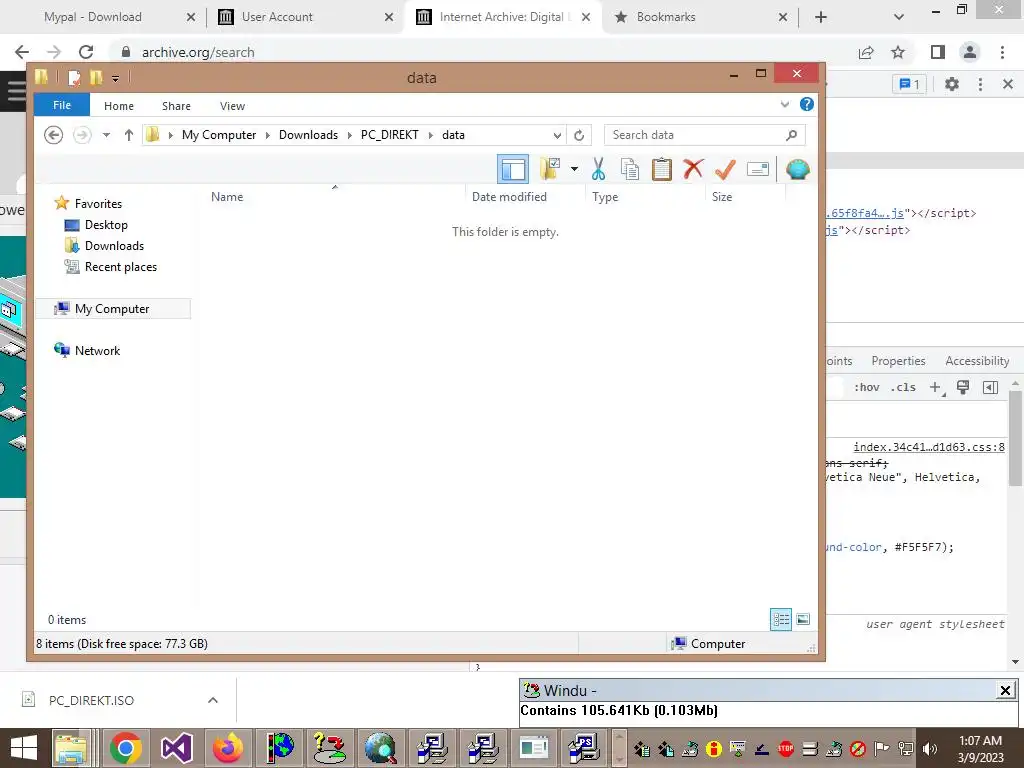
Task: Click PC_DIREKT in address breadcrumb
Action: point(389,135)
